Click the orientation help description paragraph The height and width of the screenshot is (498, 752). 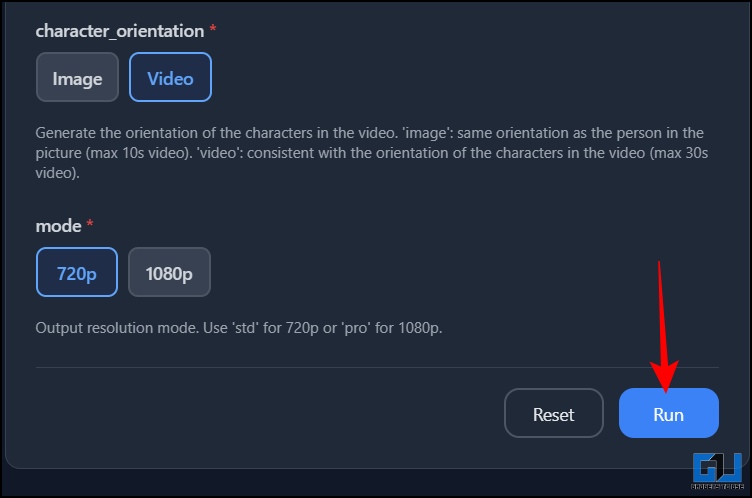pyautogui.click(x=370, y=152)
